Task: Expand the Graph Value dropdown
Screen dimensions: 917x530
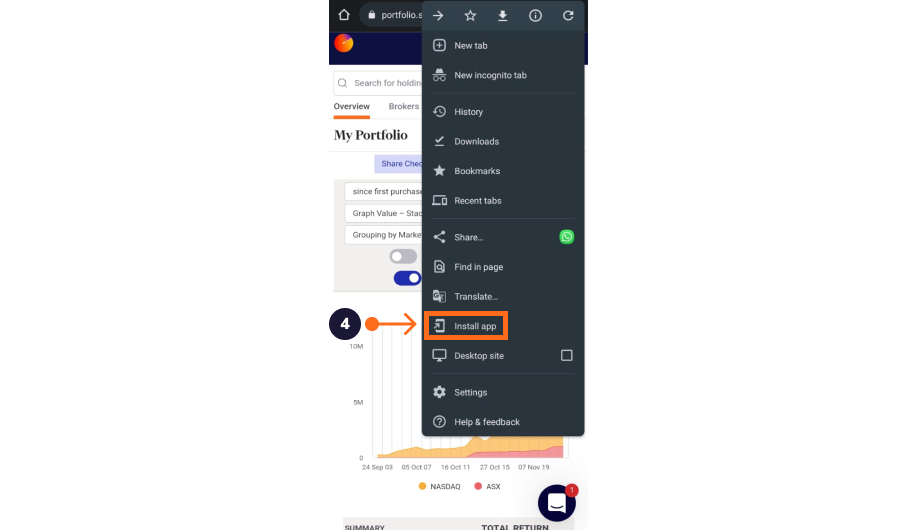Action: click(384, 213)
